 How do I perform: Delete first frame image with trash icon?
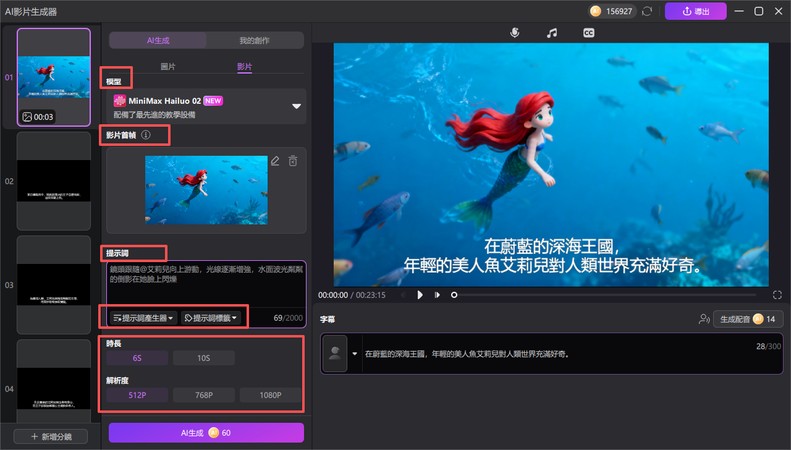[x=293, y=161]
